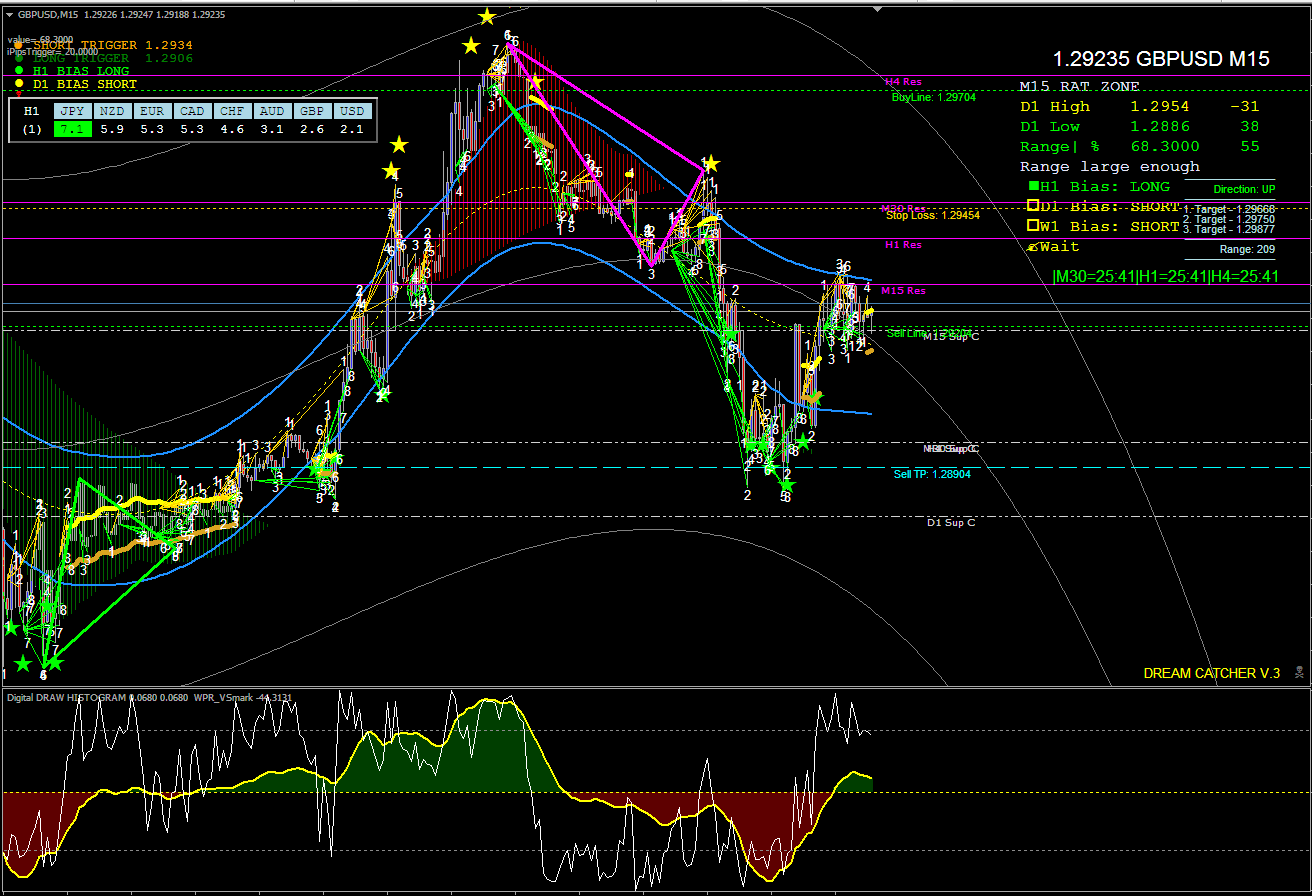Image resolution: width=1312 pixels, height=896 pixels.
Task: Click the DREAM CATCHER V.3 label
Action: coord(1211,673)
